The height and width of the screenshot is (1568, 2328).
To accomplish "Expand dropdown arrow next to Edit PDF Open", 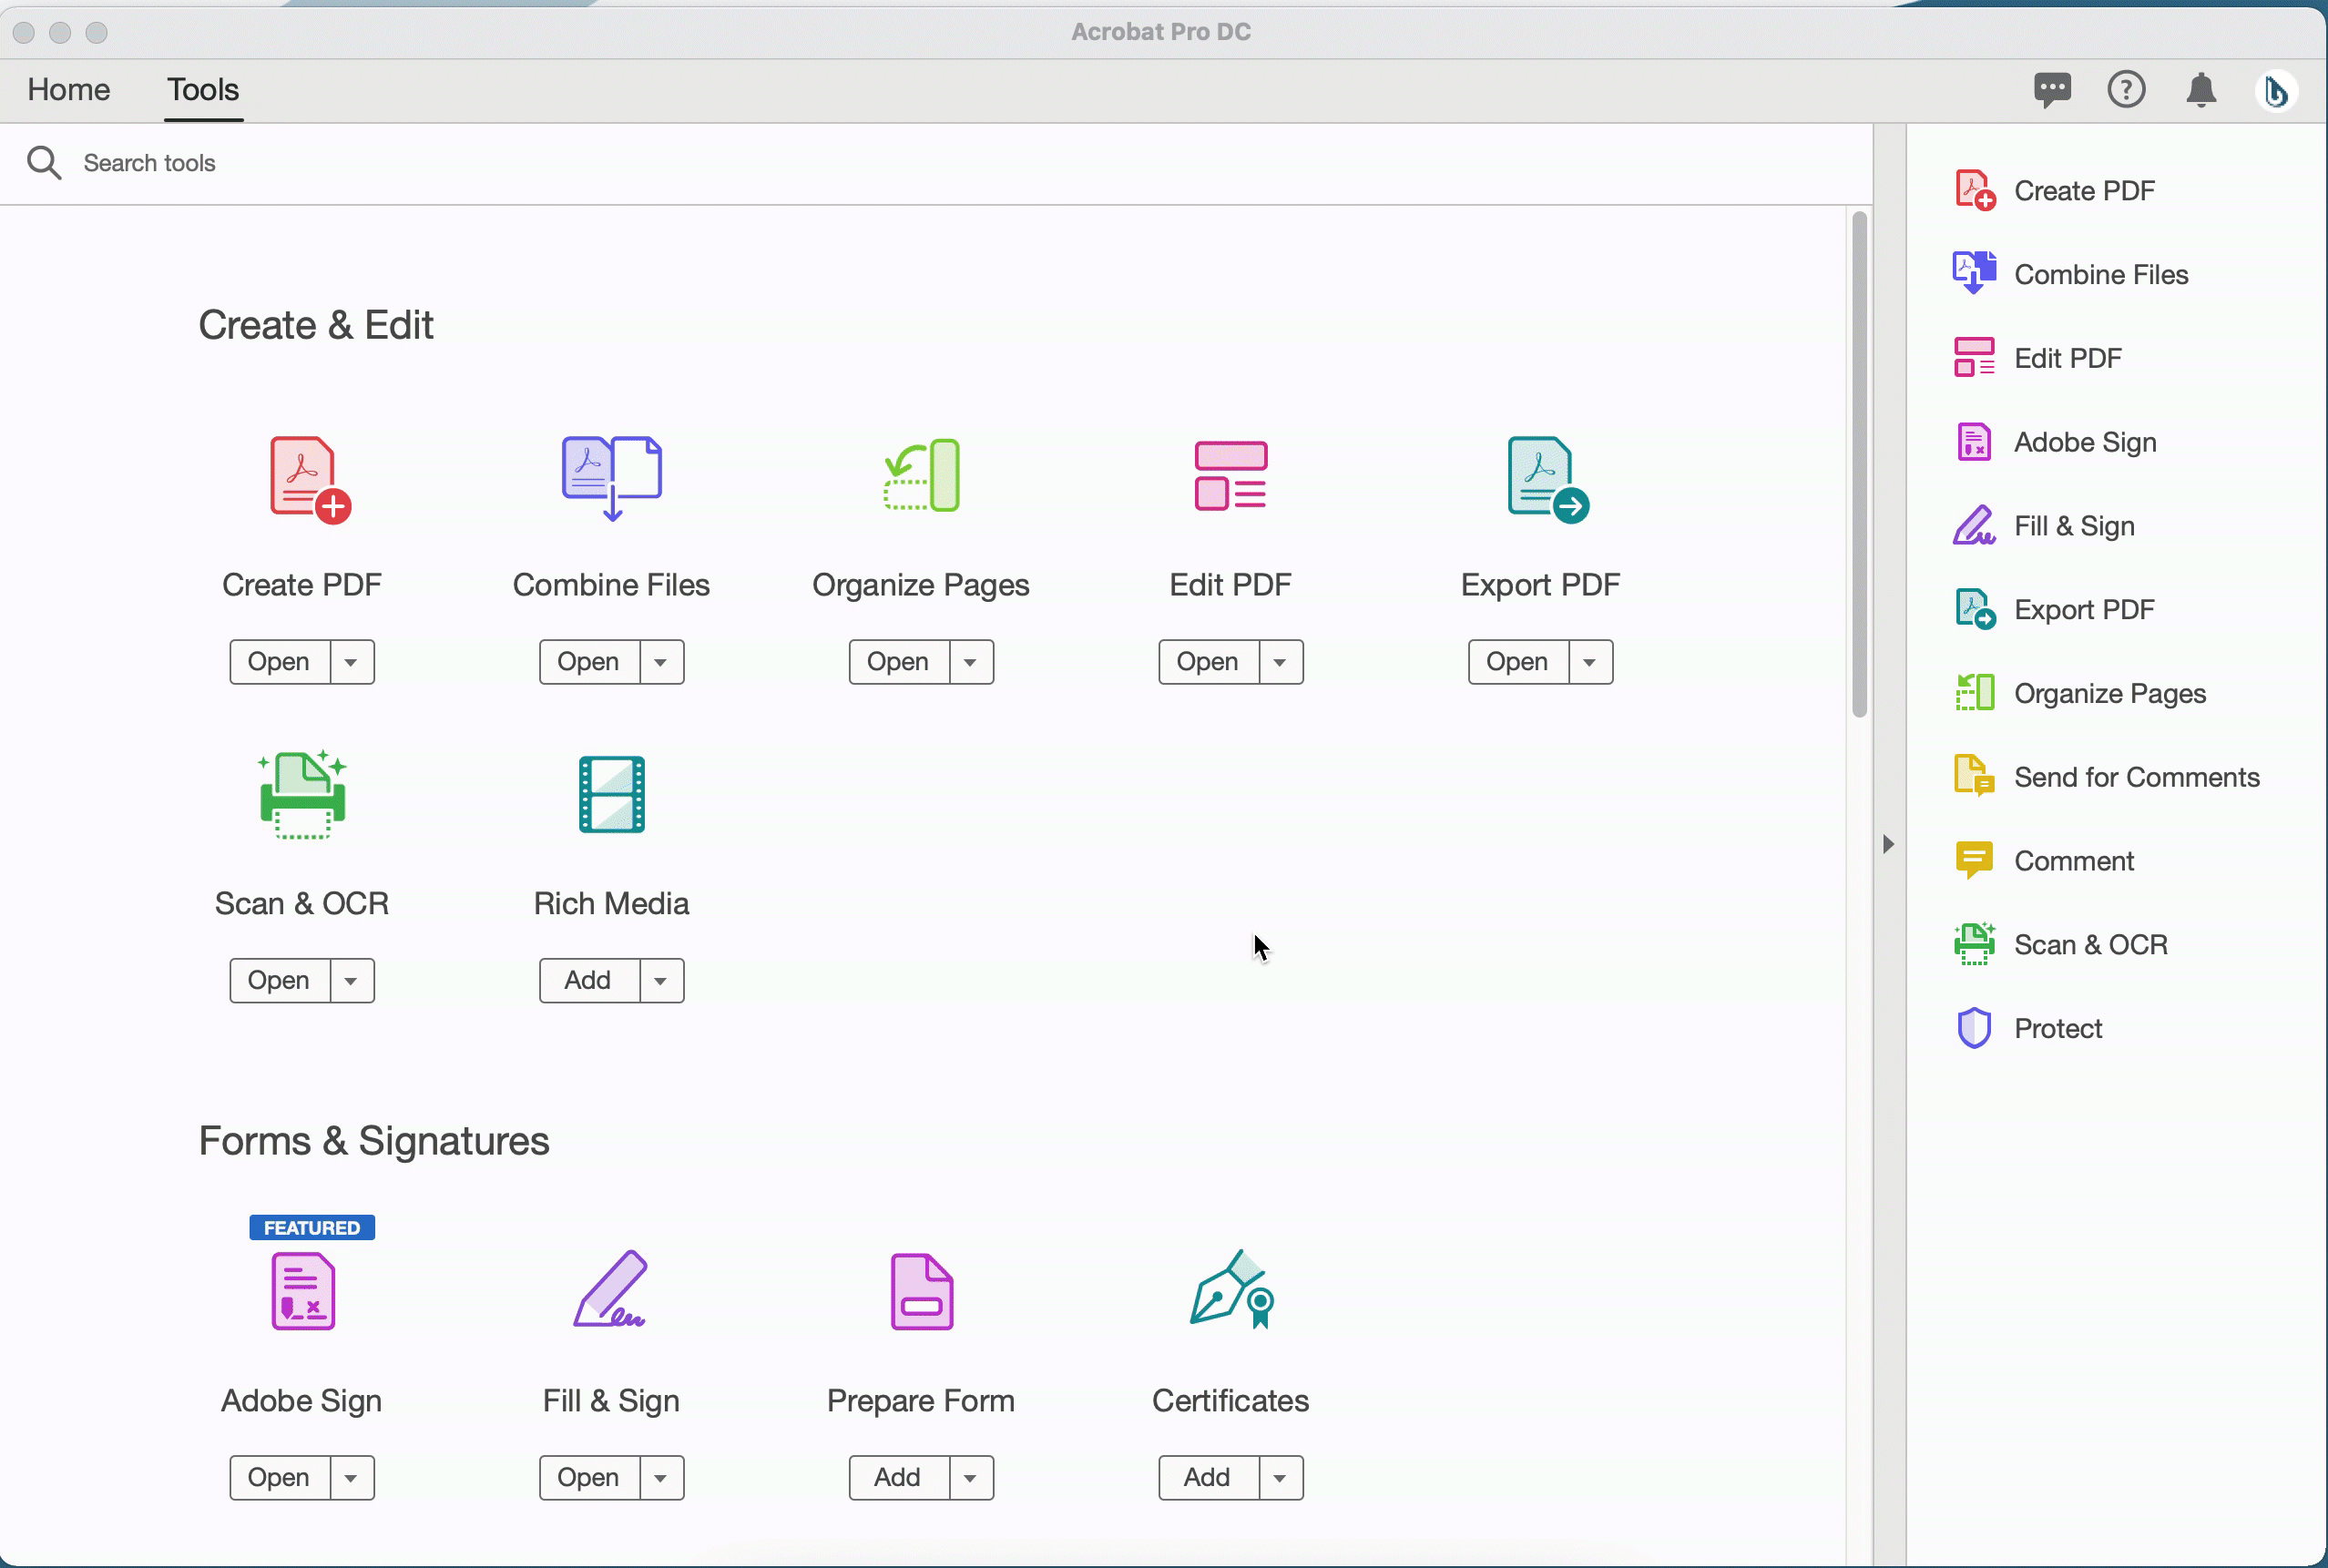I will (x=1280, y=662).
